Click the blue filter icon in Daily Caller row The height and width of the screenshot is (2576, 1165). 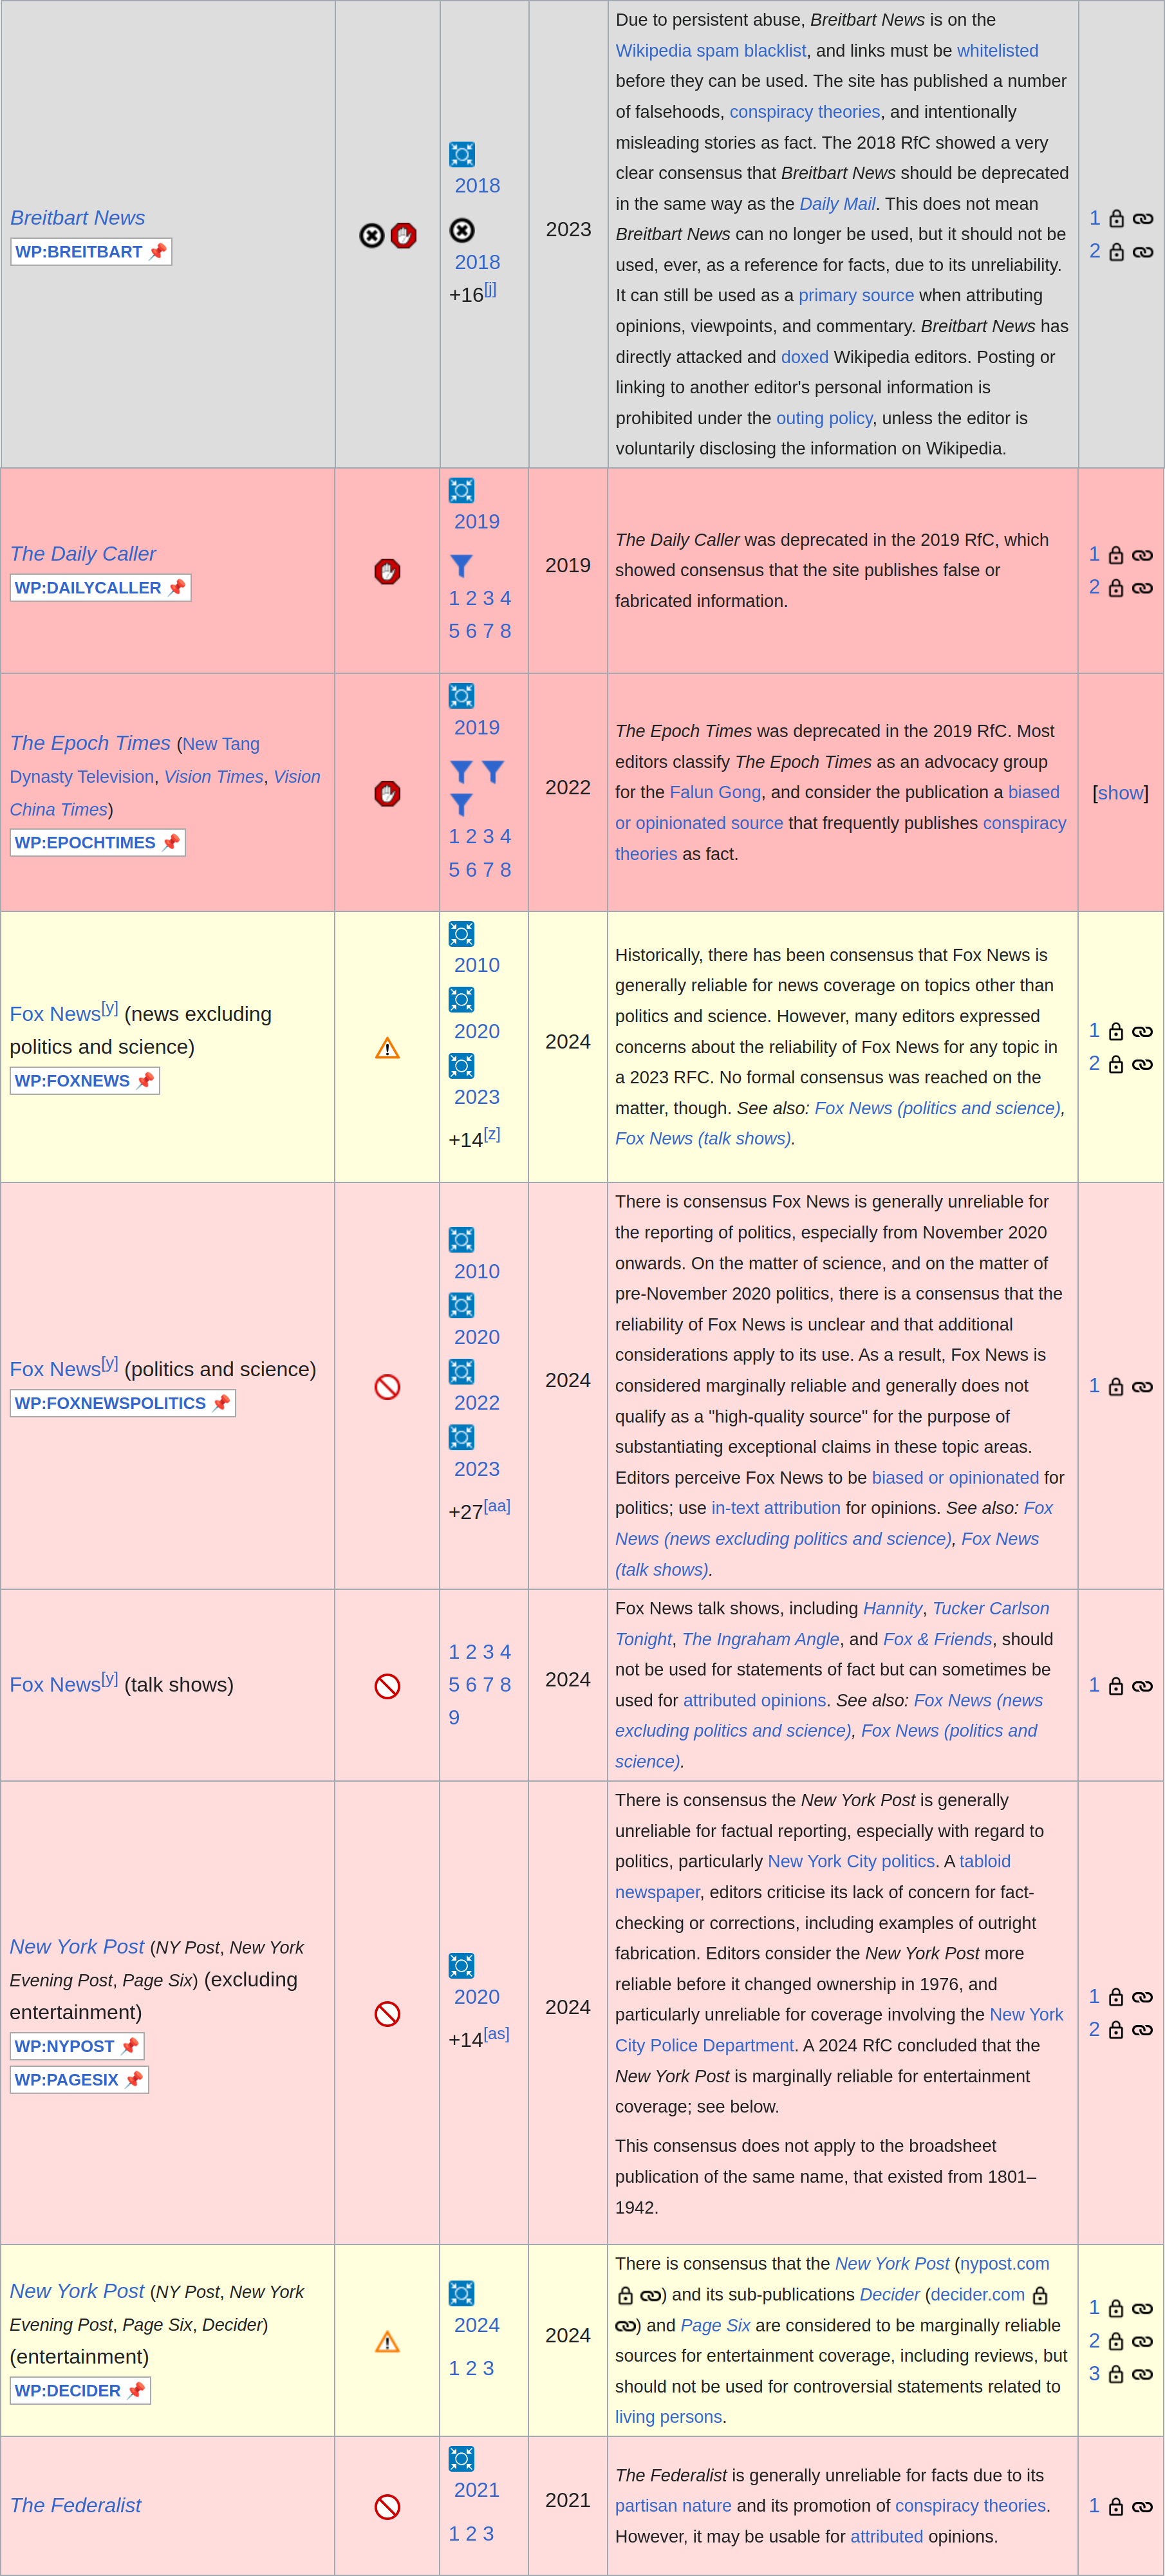(461, 566)
